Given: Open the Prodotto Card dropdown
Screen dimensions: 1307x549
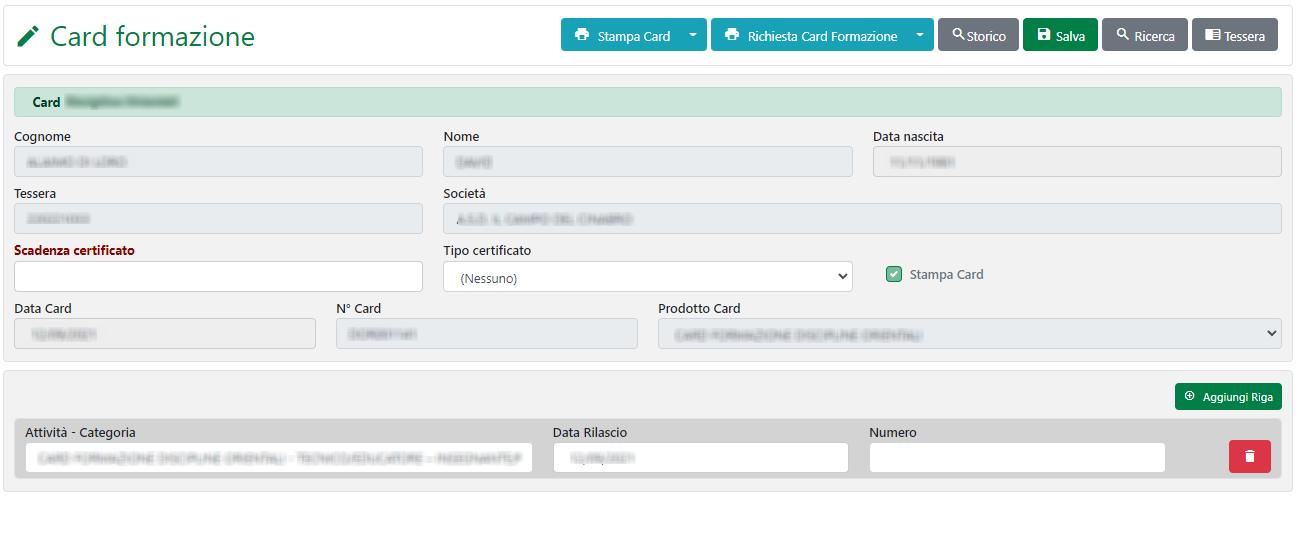Looking at the screenshot, I should pyautogui.click(x=968, y=334).
